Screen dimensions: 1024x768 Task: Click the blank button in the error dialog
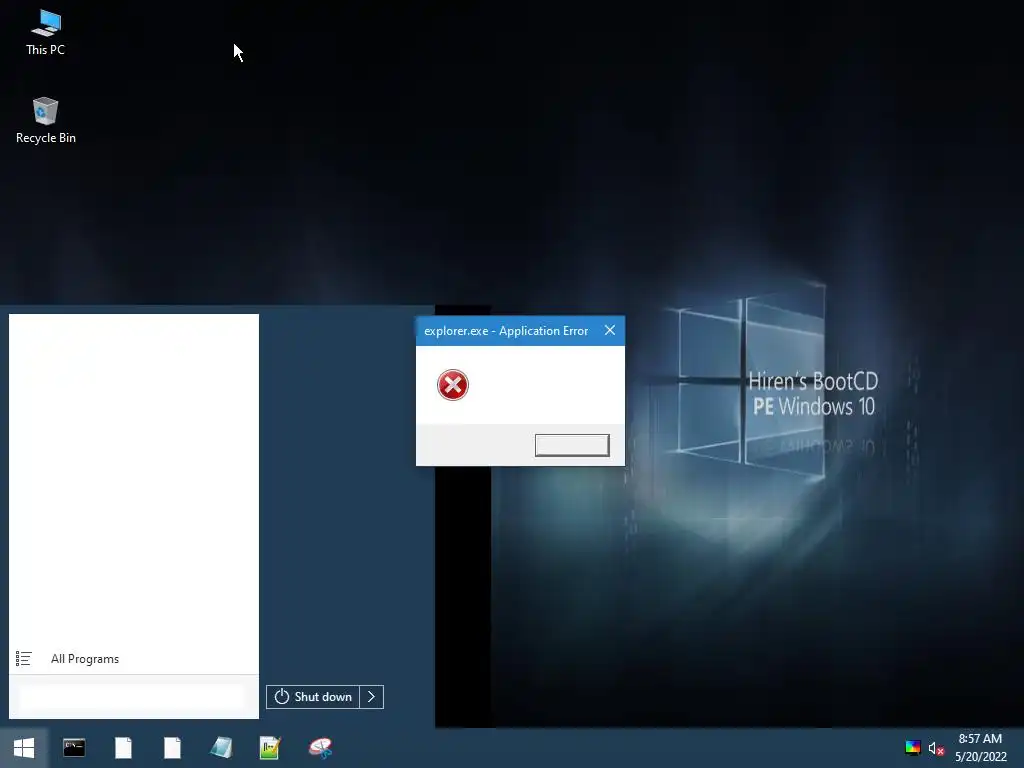tap(572, 445)
